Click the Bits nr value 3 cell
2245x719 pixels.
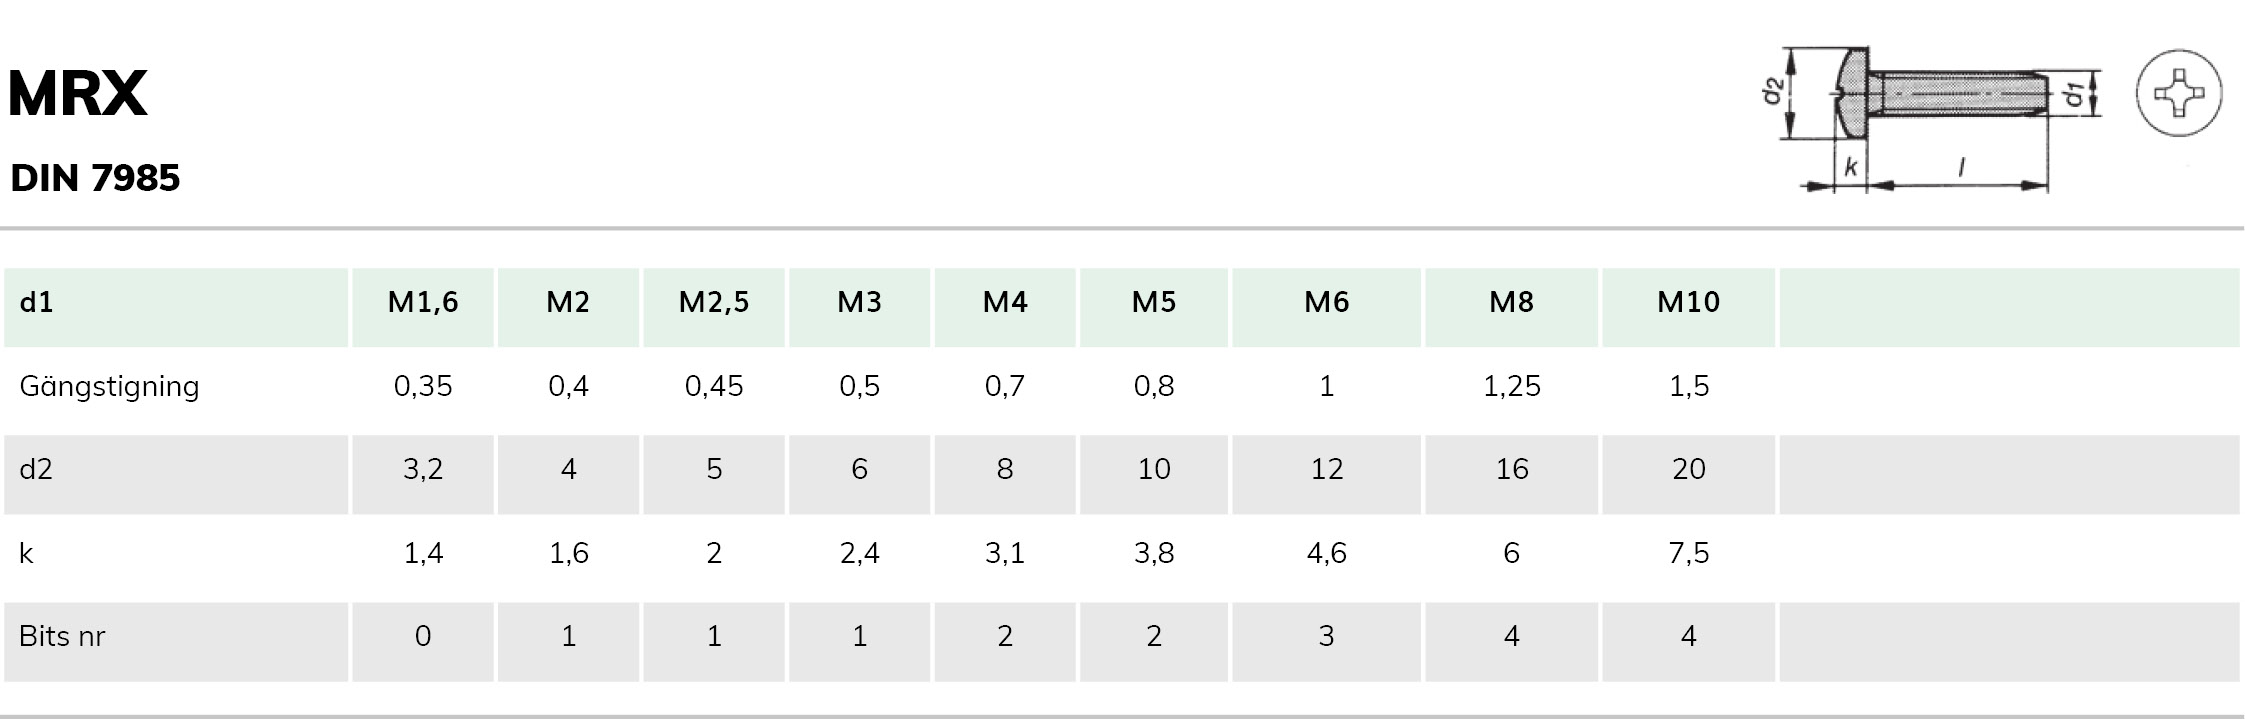coord(1327,636)
